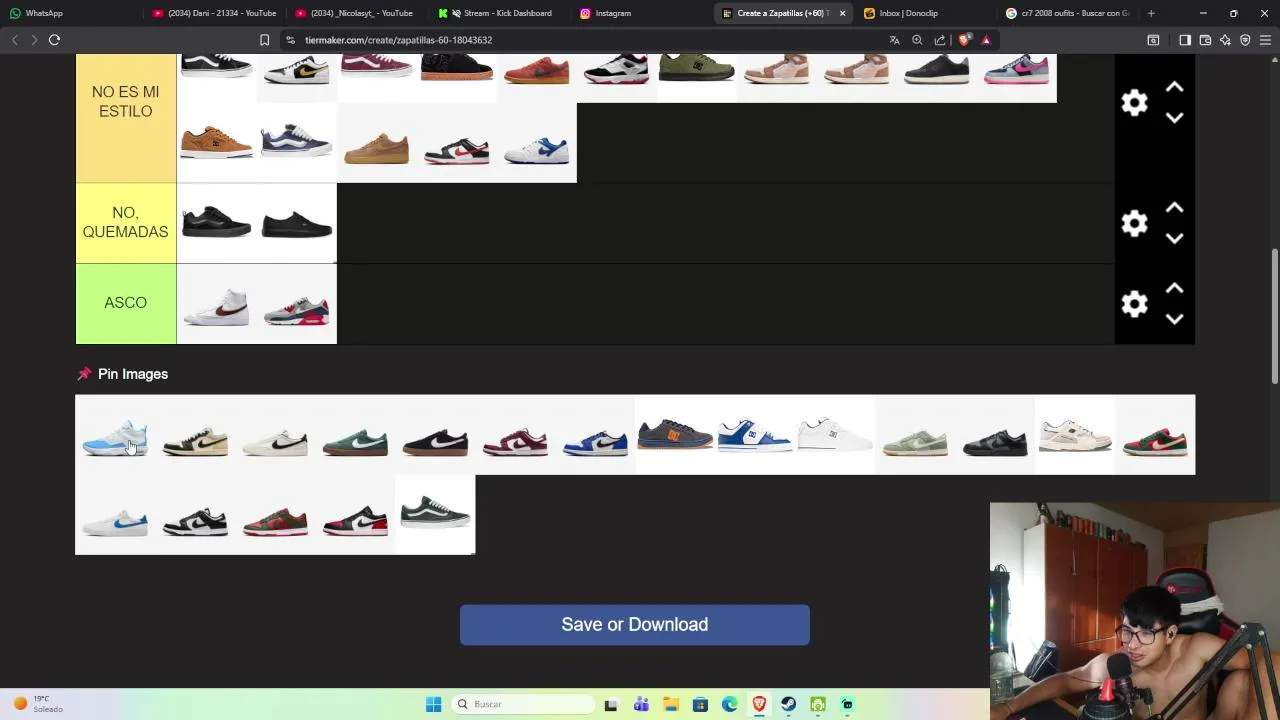Open the translate page icon

(x=894, y=40)
